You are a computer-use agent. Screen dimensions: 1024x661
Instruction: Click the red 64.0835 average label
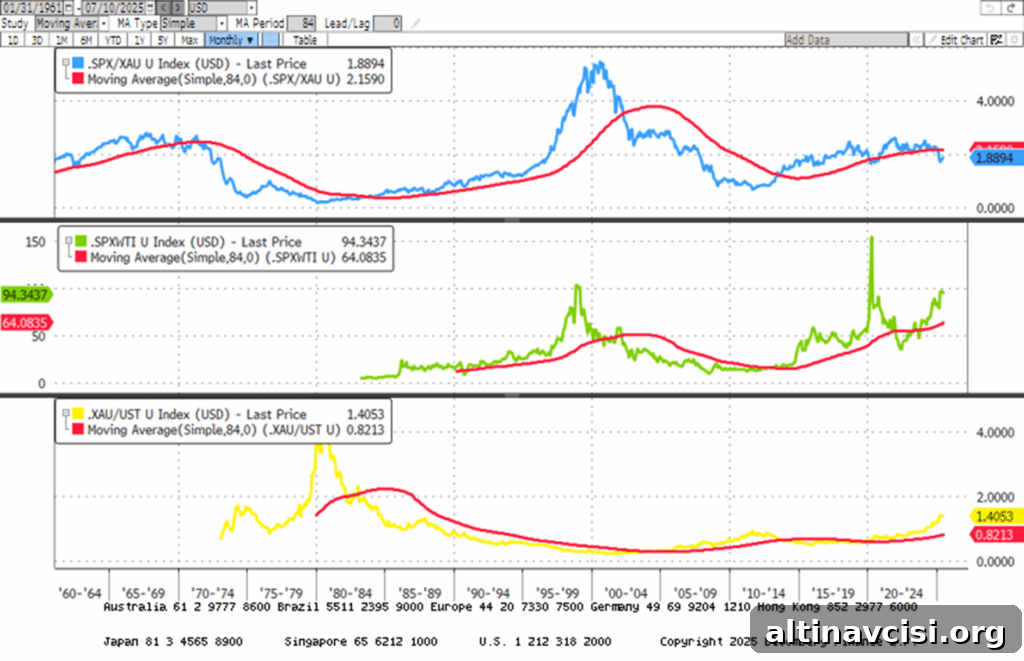point(25,323)
